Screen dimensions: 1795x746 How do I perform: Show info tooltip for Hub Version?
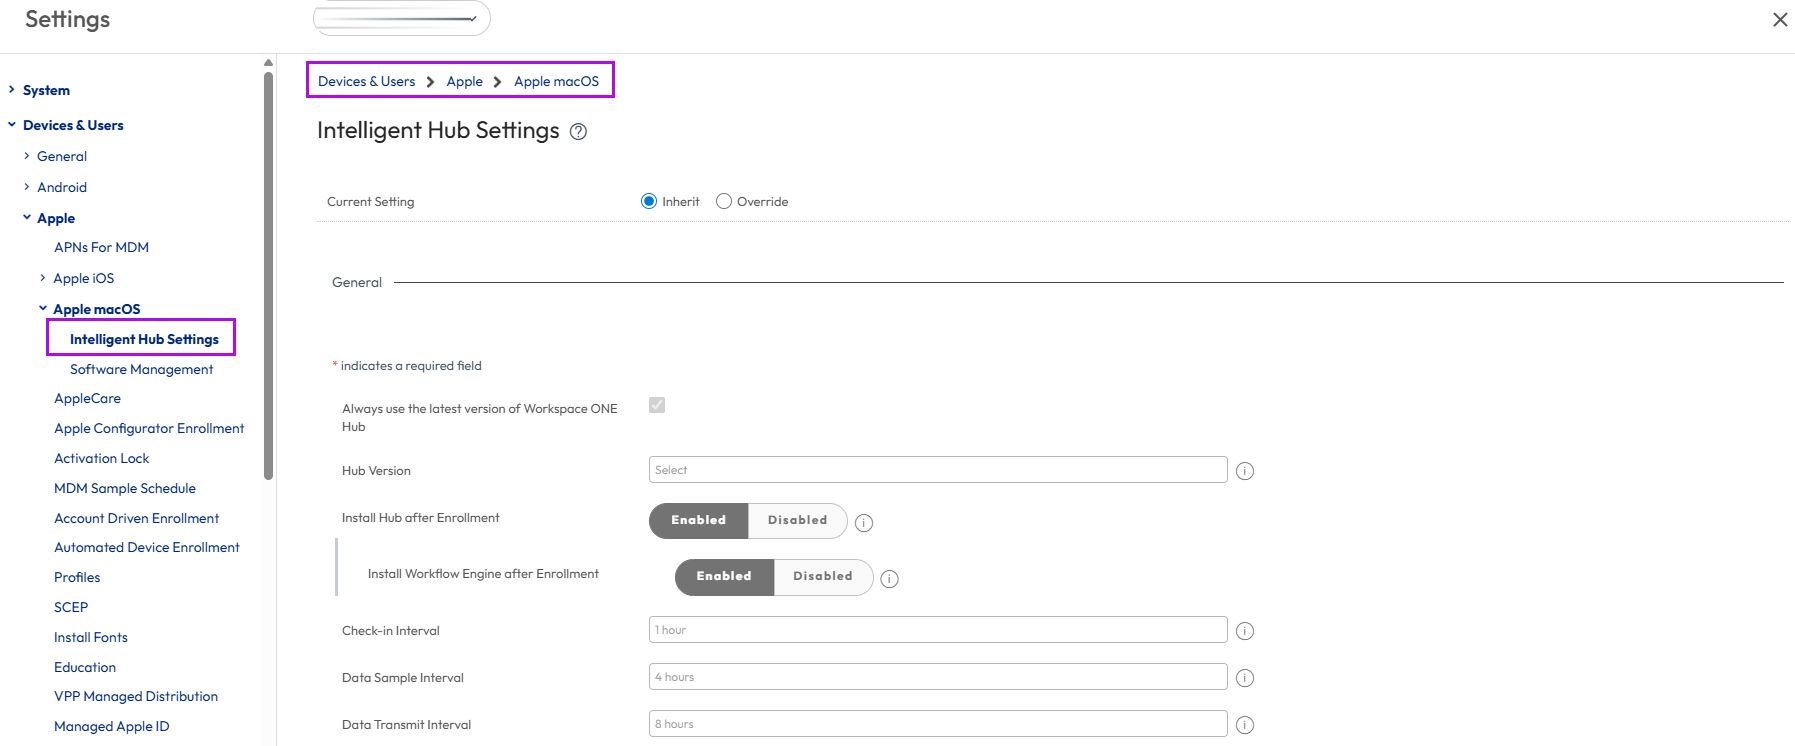coord(1245,471)
